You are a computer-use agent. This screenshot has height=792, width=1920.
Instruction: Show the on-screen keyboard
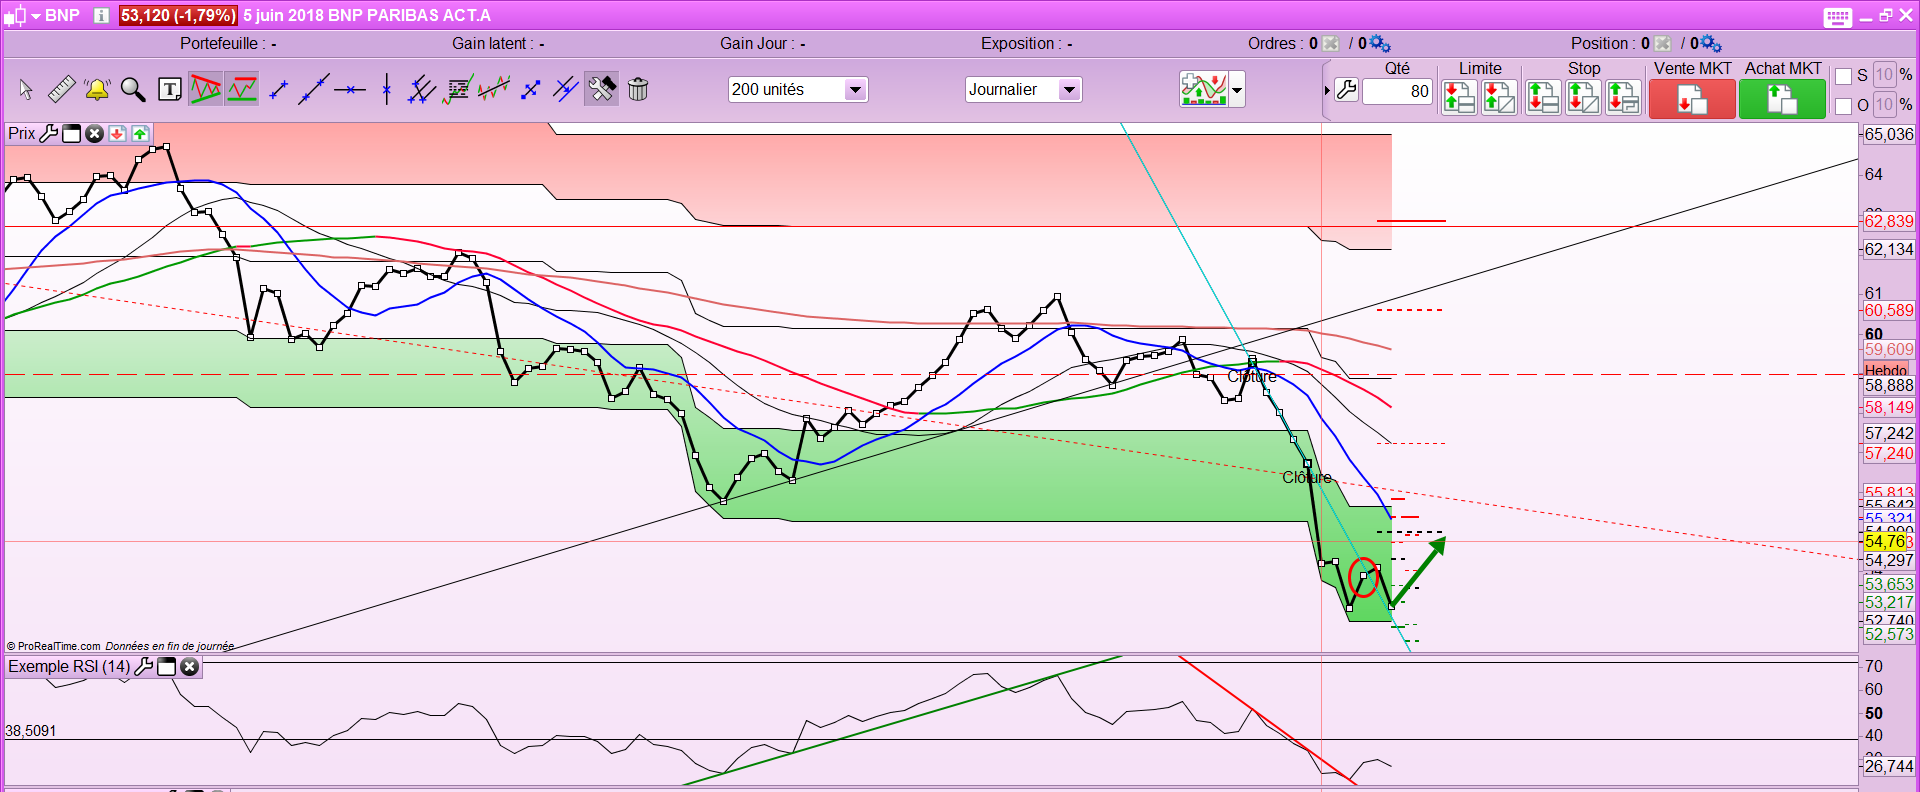(1837, 16)
